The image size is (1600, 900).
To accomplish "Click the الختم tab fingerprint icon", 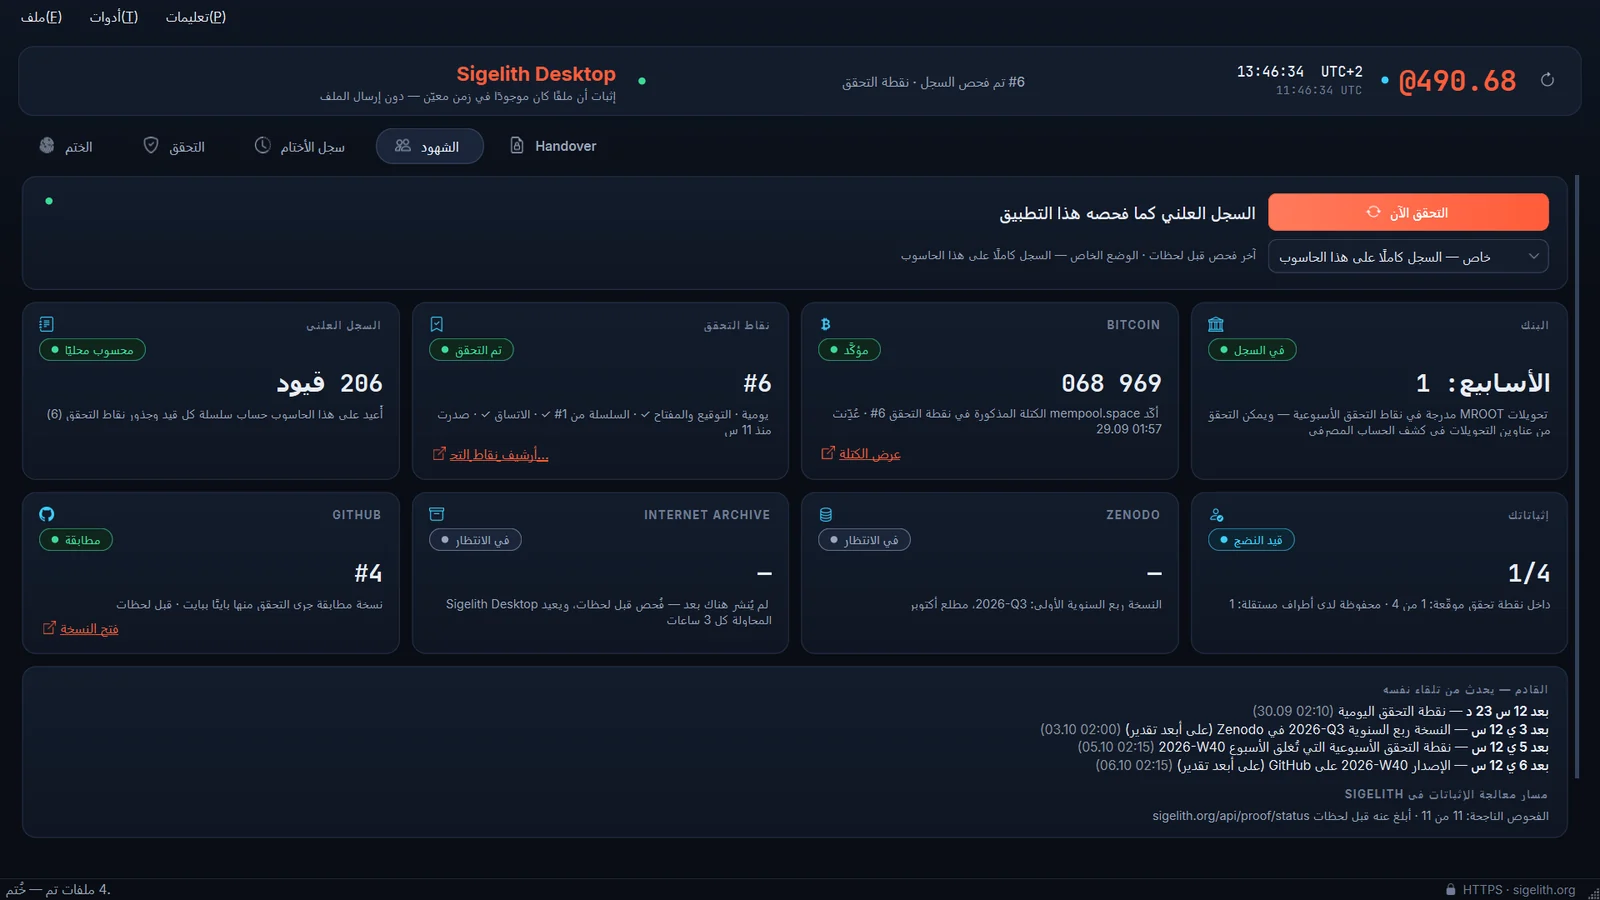I will (47, 145).
